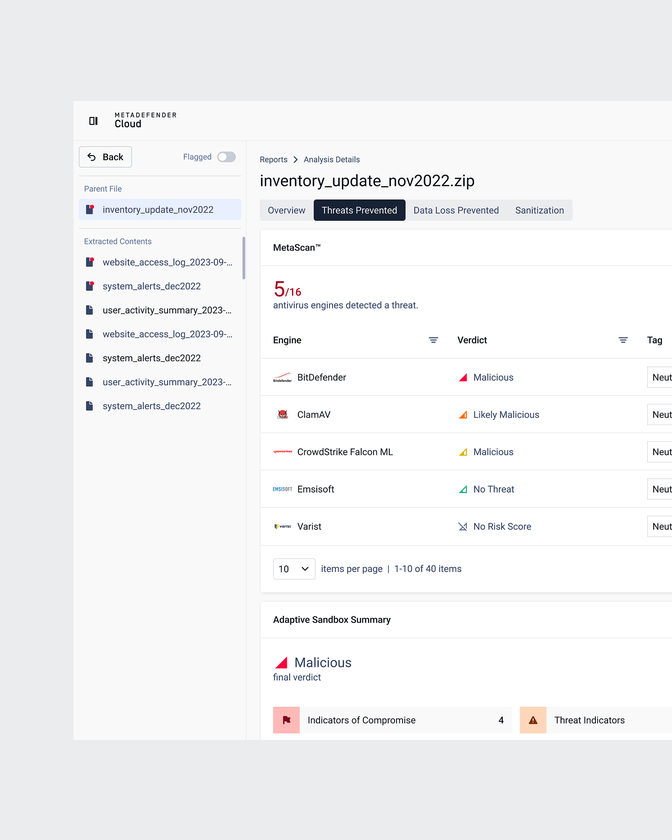Click the sandbox Malicious final verdict icon
The image size is (672, 840).
coord(281,663)
